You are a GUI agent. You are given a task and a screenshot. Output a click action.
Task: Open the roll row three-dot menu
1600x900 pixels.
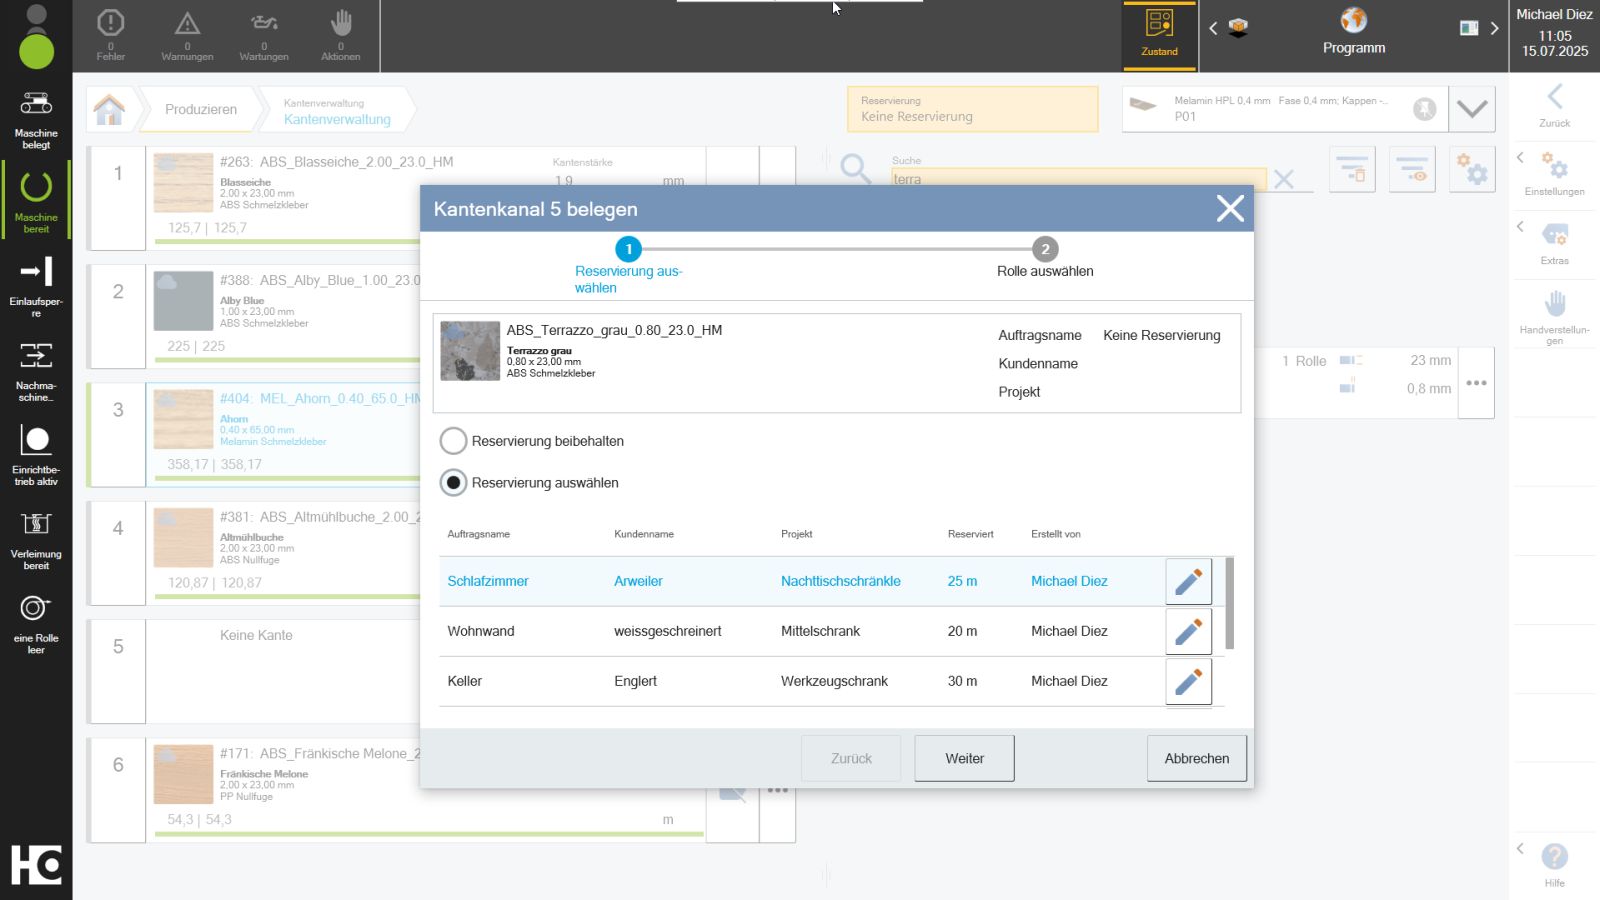(x=1476, y=383)
